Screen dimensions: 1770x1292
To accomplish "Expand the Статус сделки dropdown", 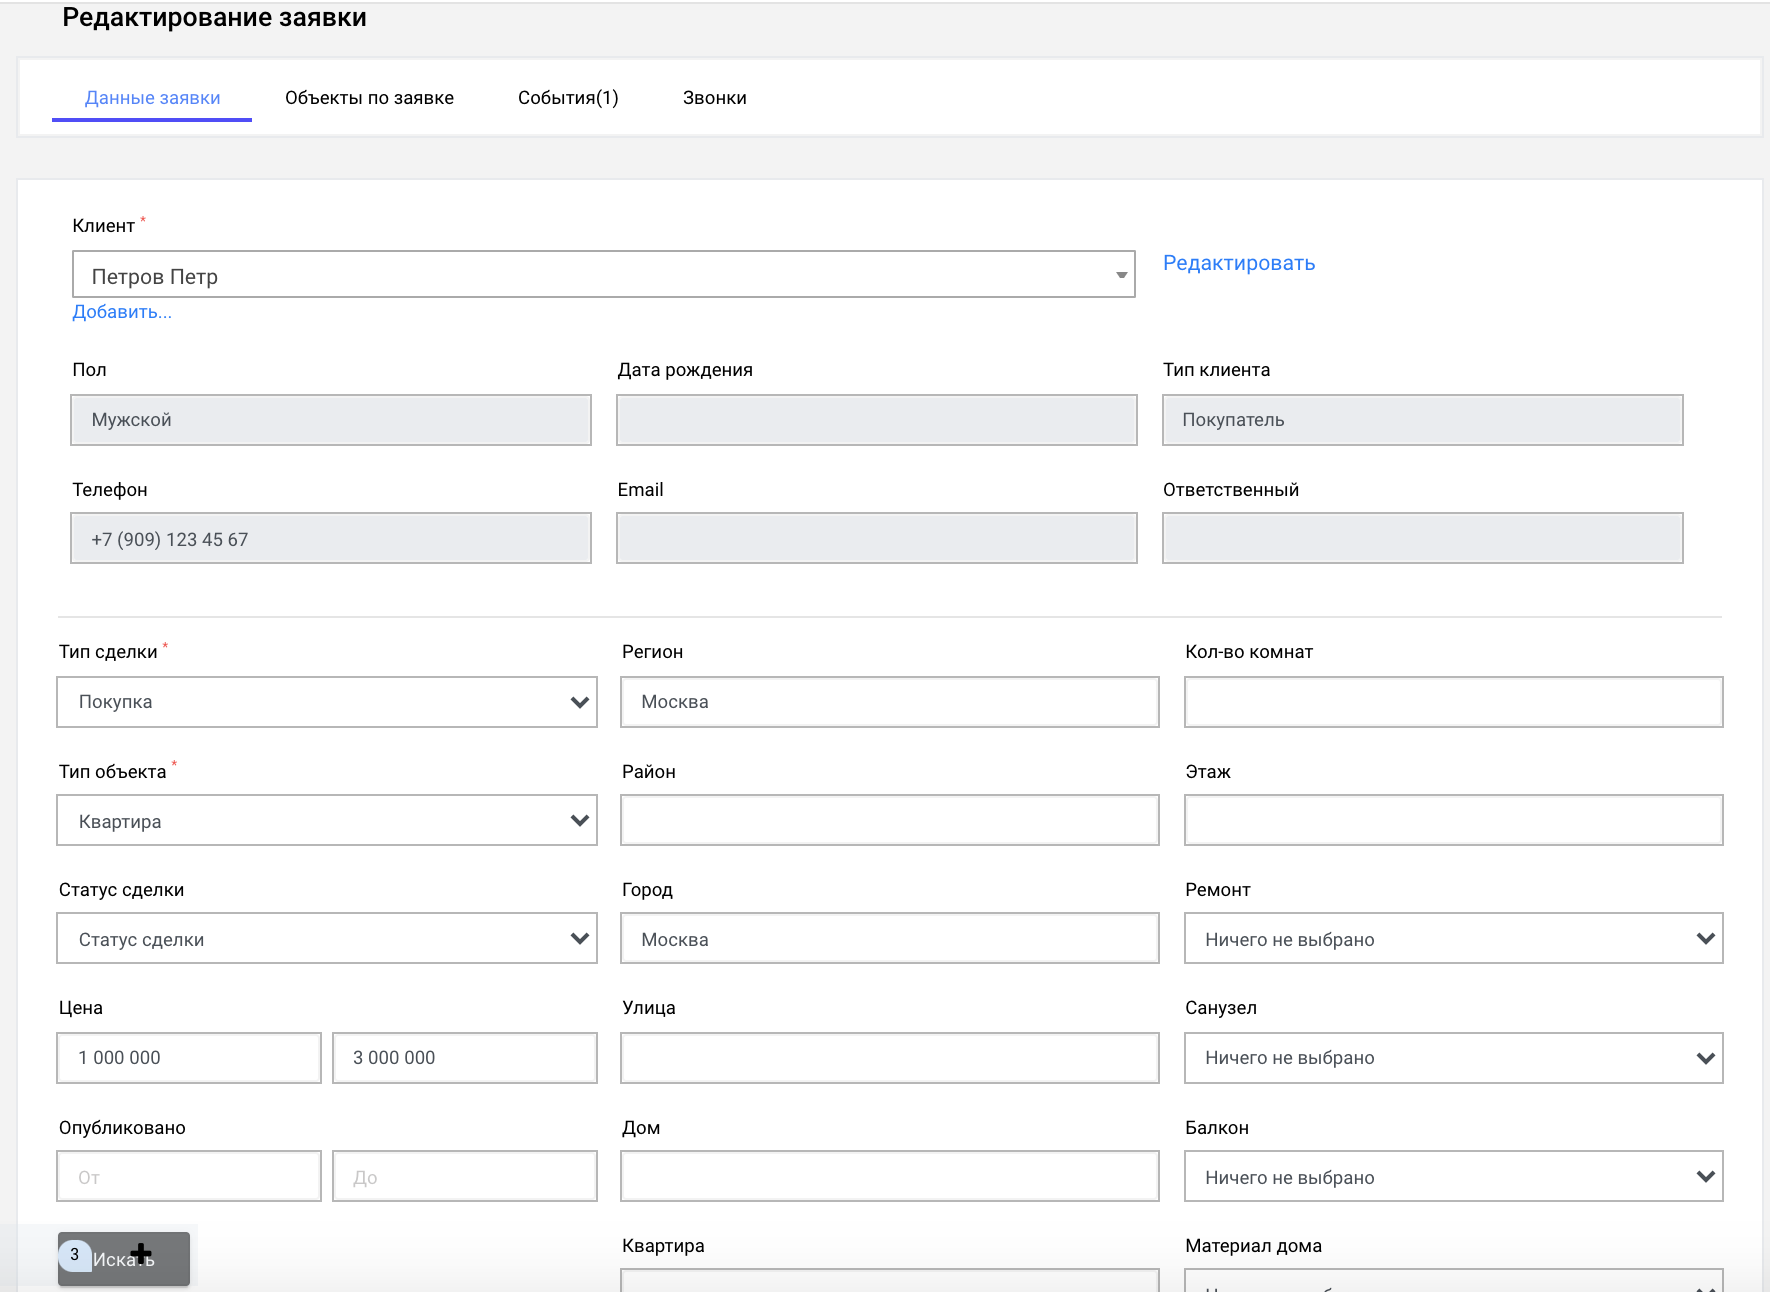I will [x=327, y=938].
